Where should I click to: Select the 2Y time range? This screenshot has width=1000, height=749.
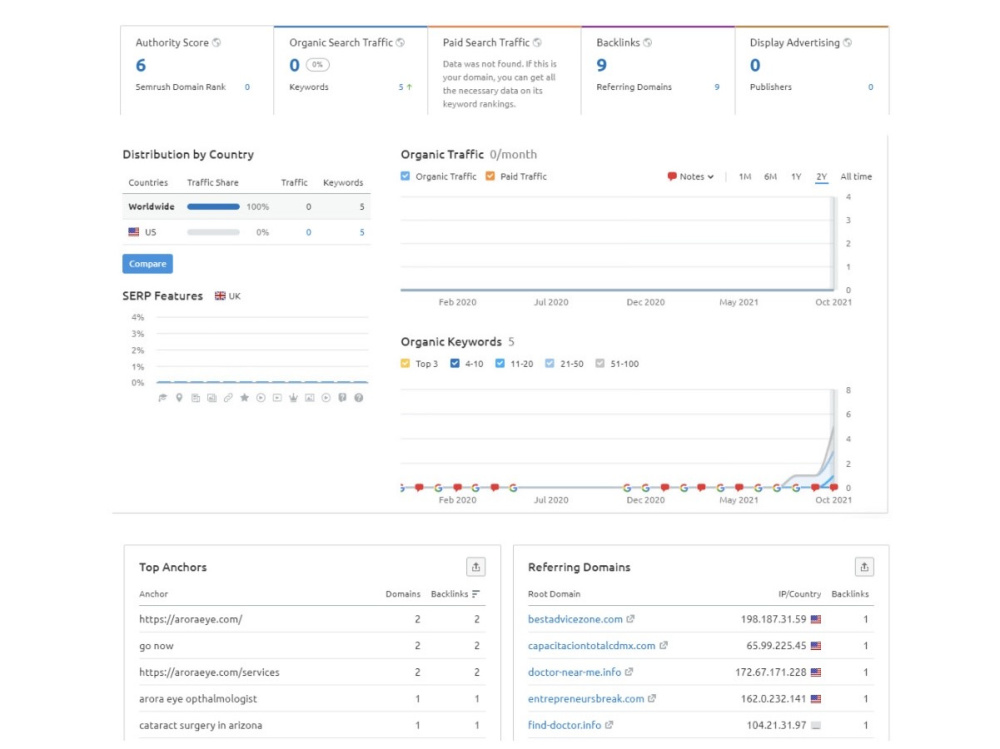pyautogui.click(x=821, y=177)
